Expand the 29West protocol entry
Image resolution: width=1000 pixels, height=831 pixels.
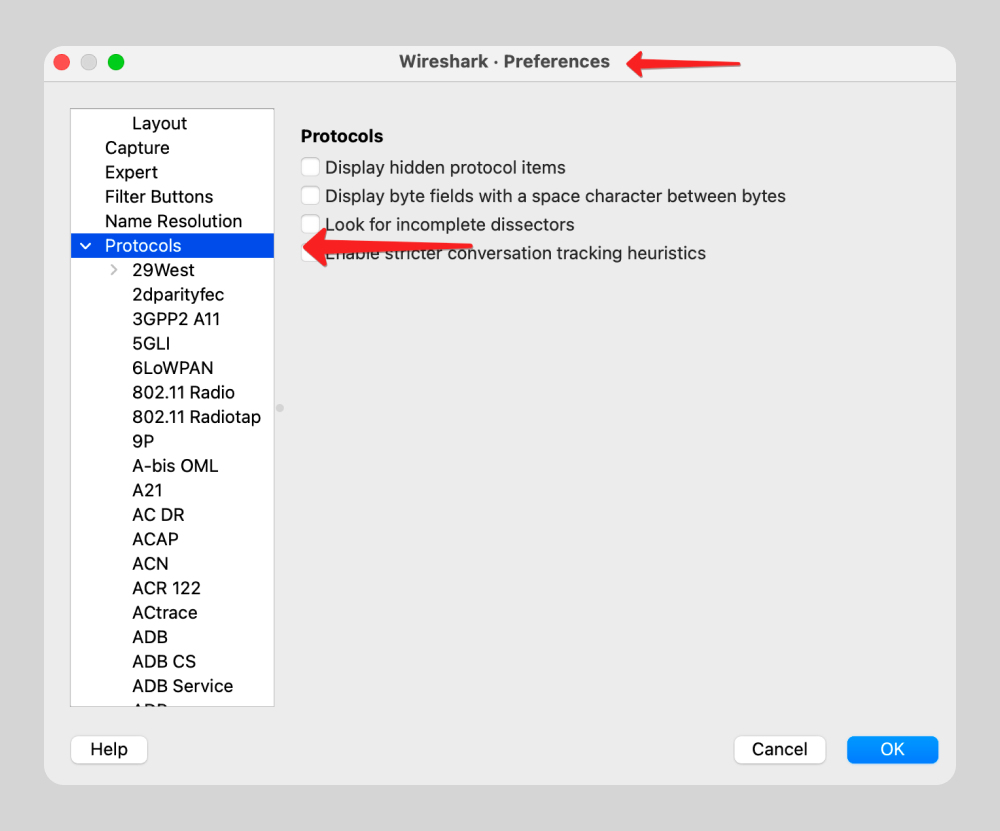tap(114, 270)
